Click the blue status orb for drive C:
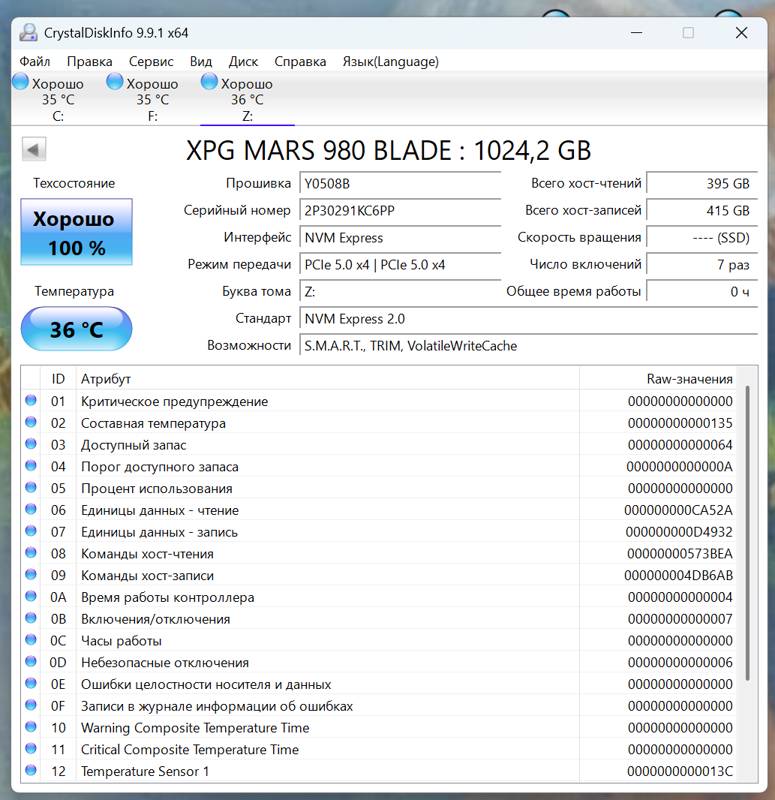Viewport: 775px width, 800px height. [x=20, y=82]
